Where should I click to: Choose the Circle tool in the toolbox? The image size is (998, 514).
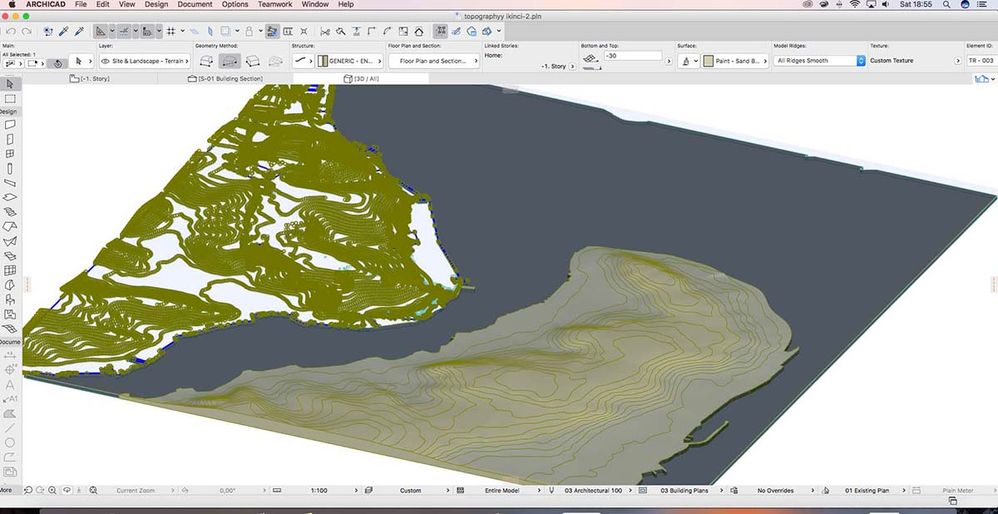tap(10, 441)
